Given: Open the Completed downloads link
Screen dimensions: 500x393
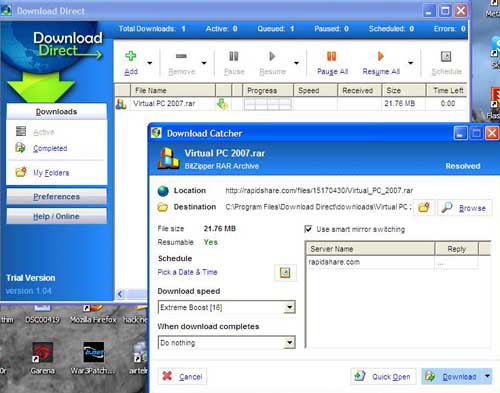Looking at the screenshot, I should point(50,148).
